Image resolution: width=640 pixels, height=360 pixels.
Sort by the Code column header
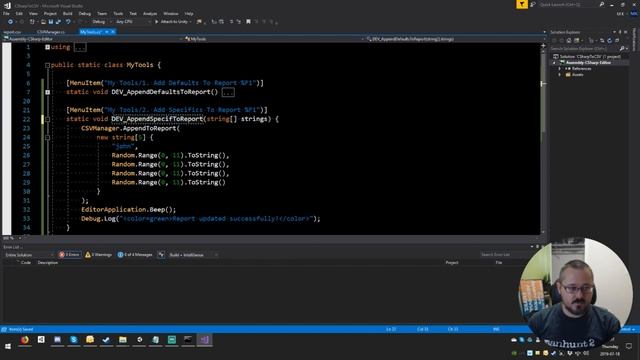[x=26, y=263]
